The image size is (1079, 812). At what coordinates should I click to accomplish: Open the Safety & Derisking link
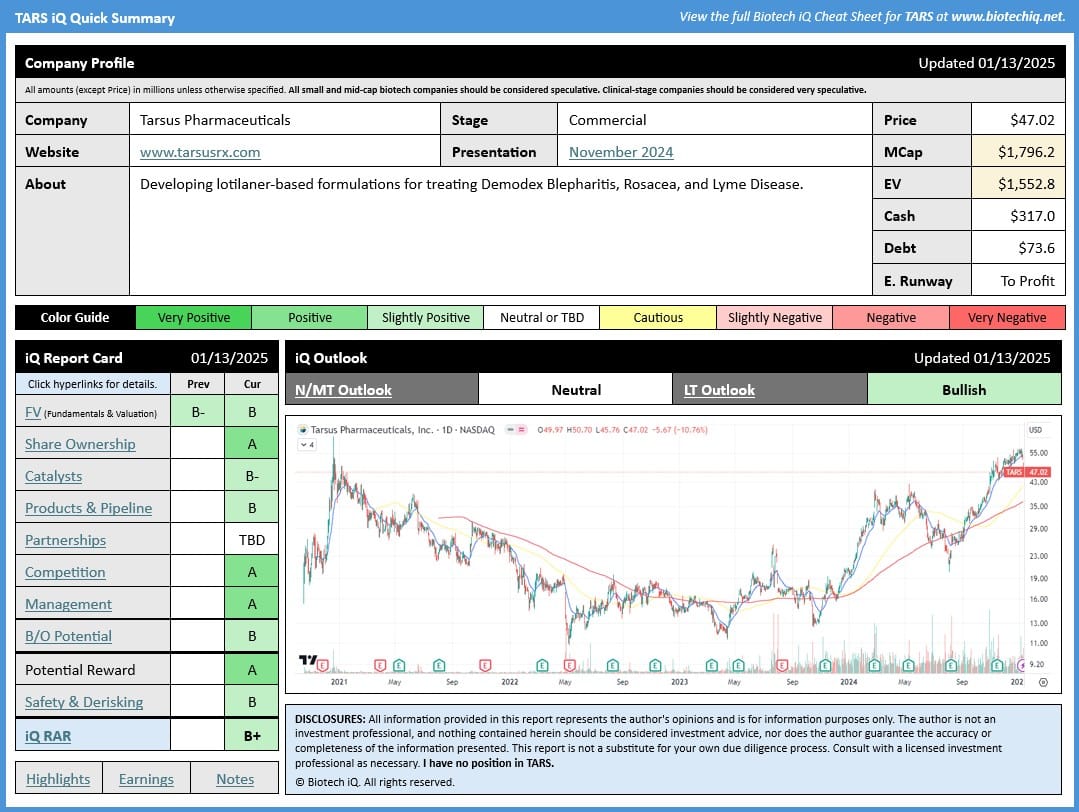pos(84,702)
